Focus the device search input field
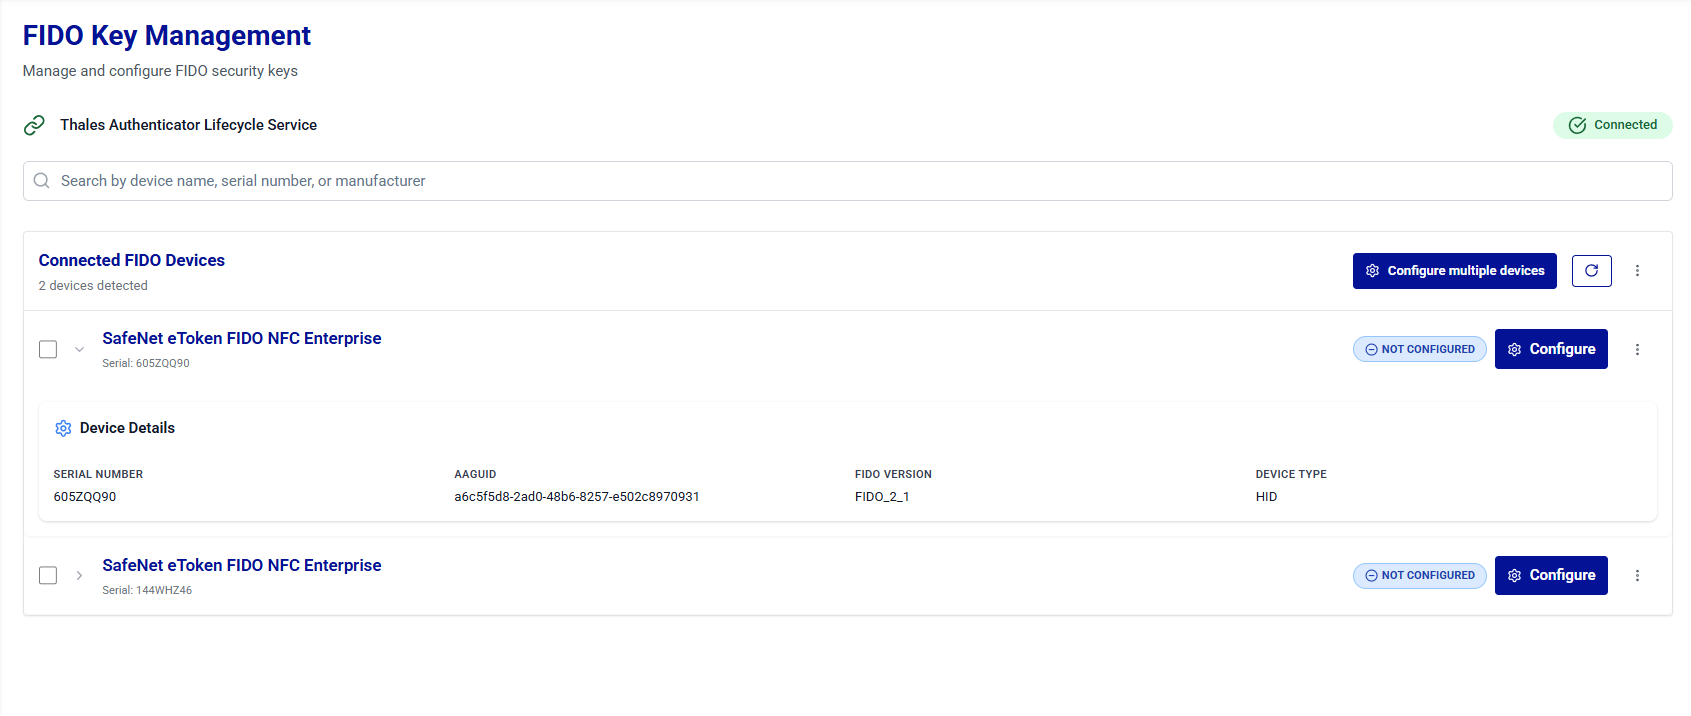Viewport: 1691px width, 716px height. pyautogui.click(x=847, y=181)
